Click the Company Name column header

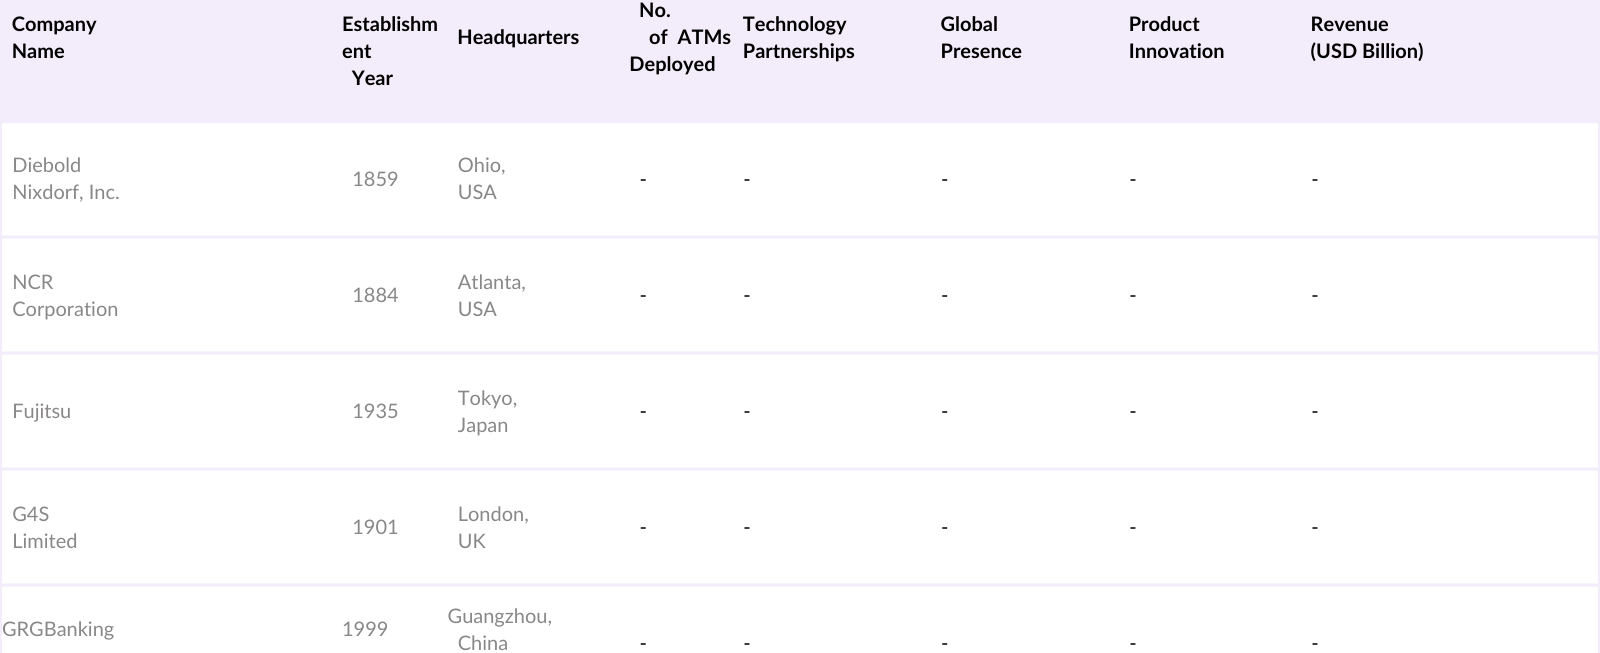tap(54, 38)
